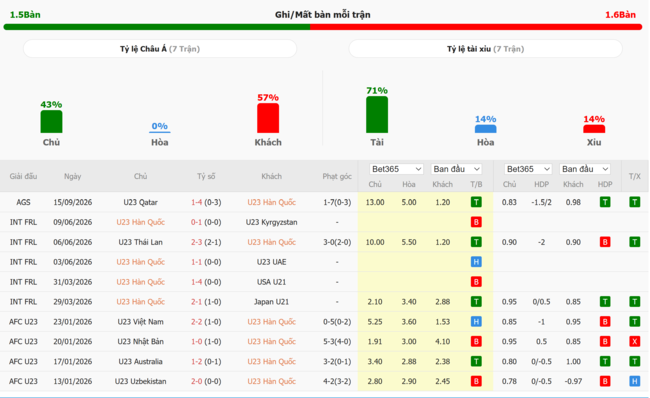The width and height of the screenshot is (650, 398).
Task: Click red B badge in 09/06/2026 row
Action: [x=476, y=222]
